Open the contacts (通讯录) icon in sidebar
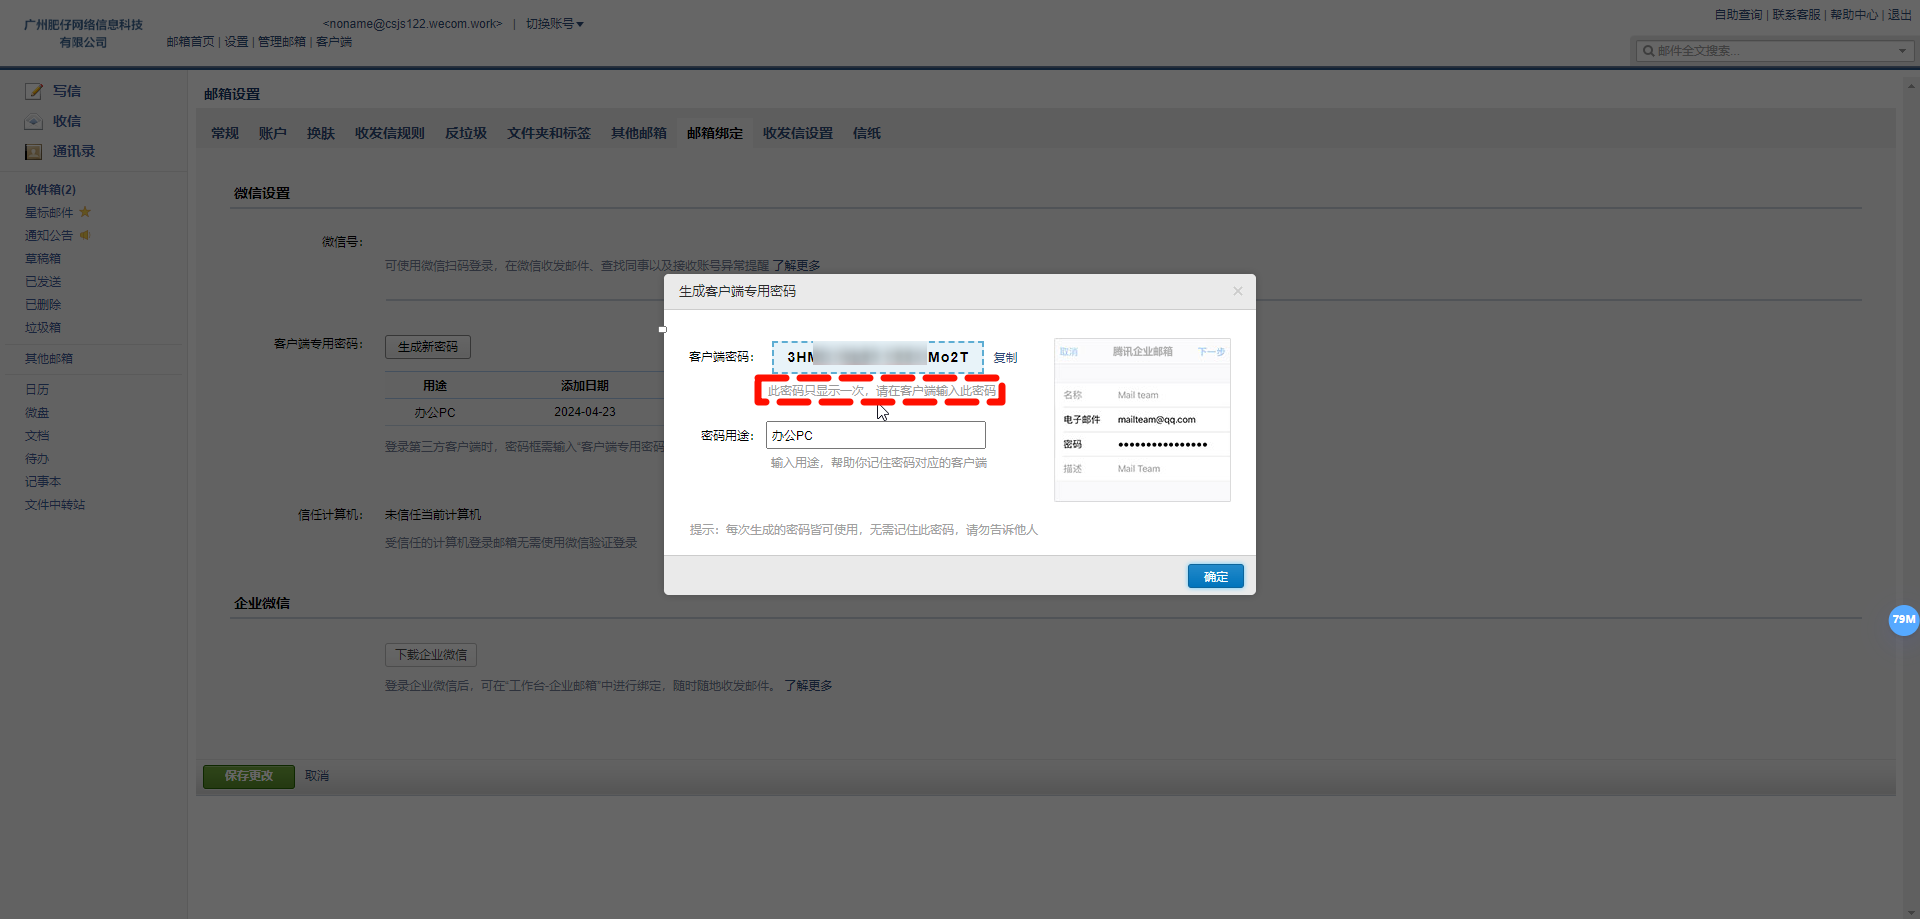The height and width of the screenshot is (919, 1920). (33, 151)
